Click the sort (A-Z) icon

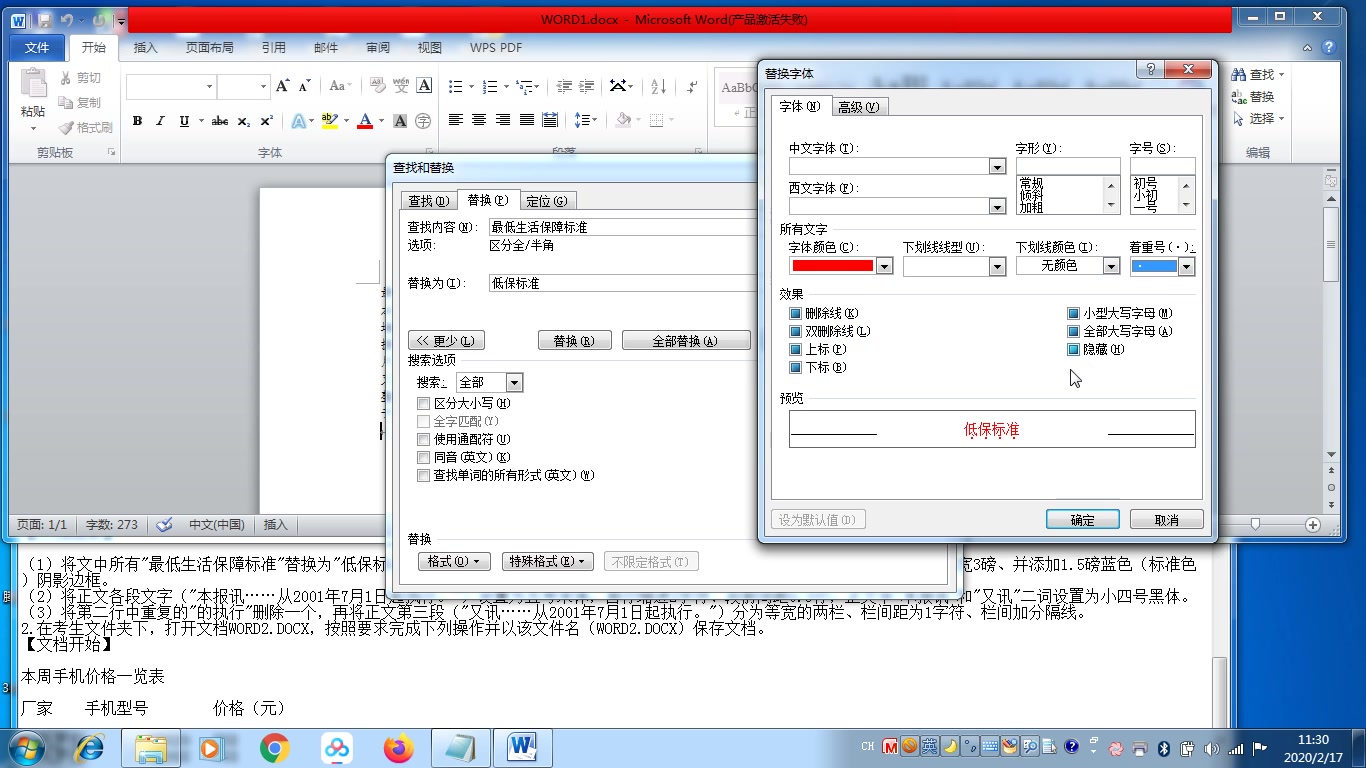pos(658,86)
